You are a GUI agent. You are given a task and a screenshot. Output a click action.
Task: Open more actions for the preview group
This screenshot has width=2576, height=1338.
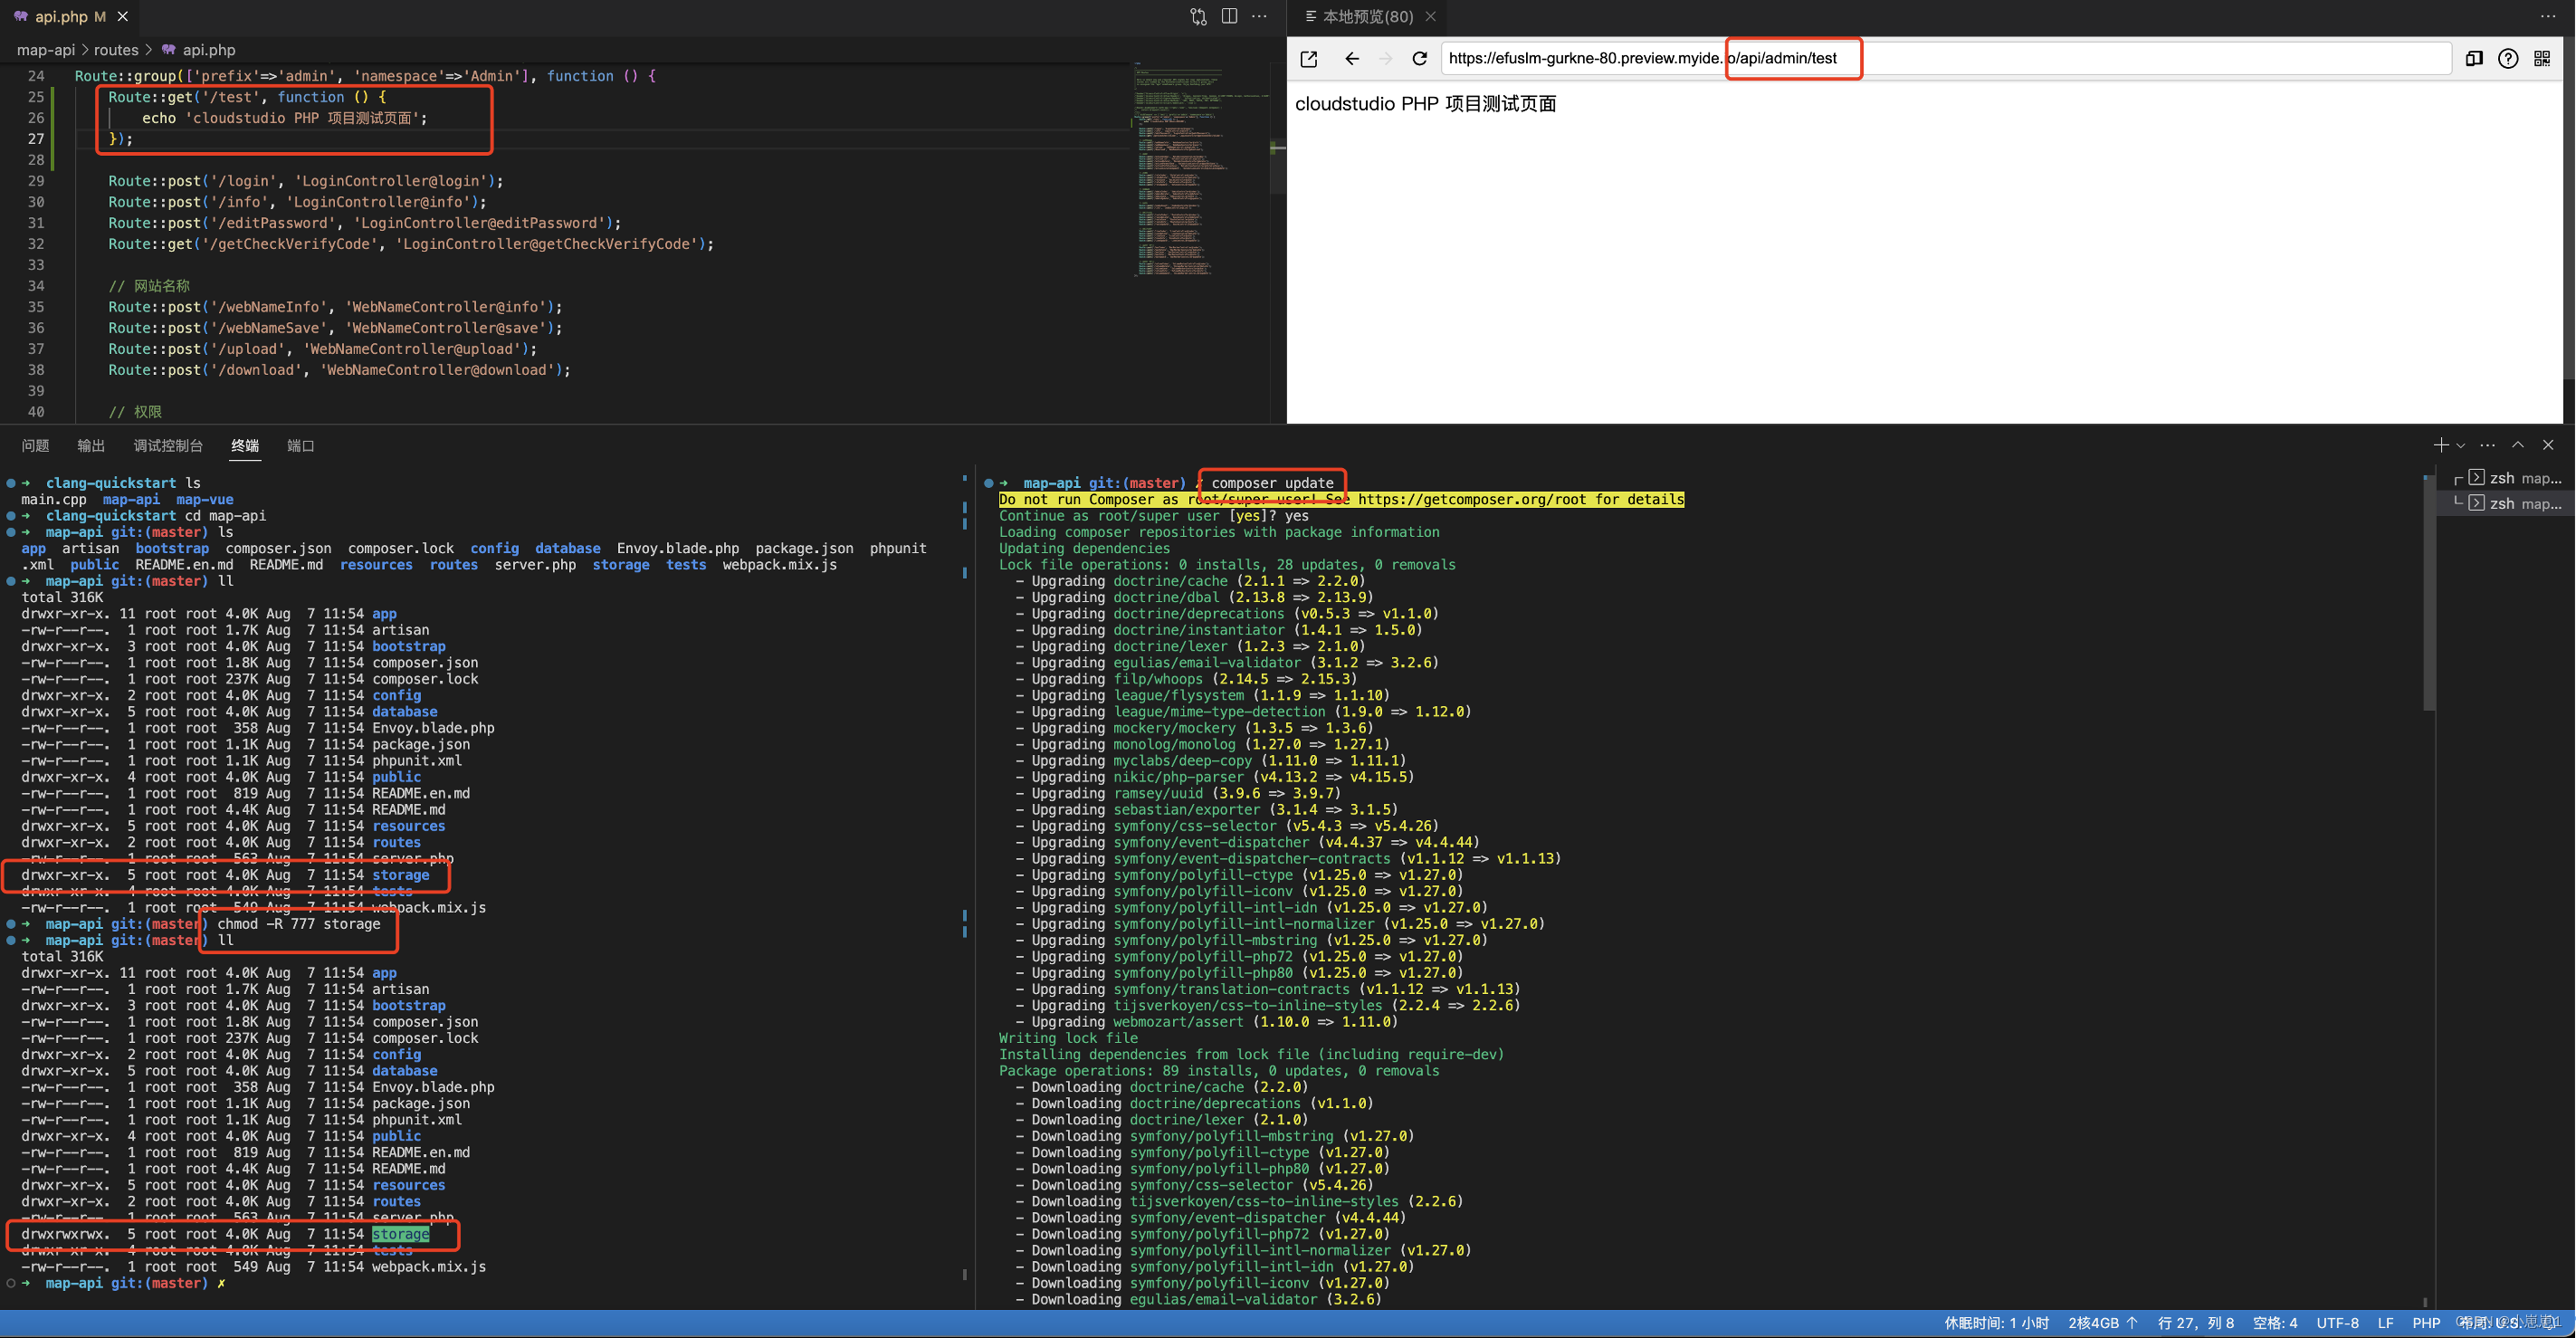point(2547,16)
